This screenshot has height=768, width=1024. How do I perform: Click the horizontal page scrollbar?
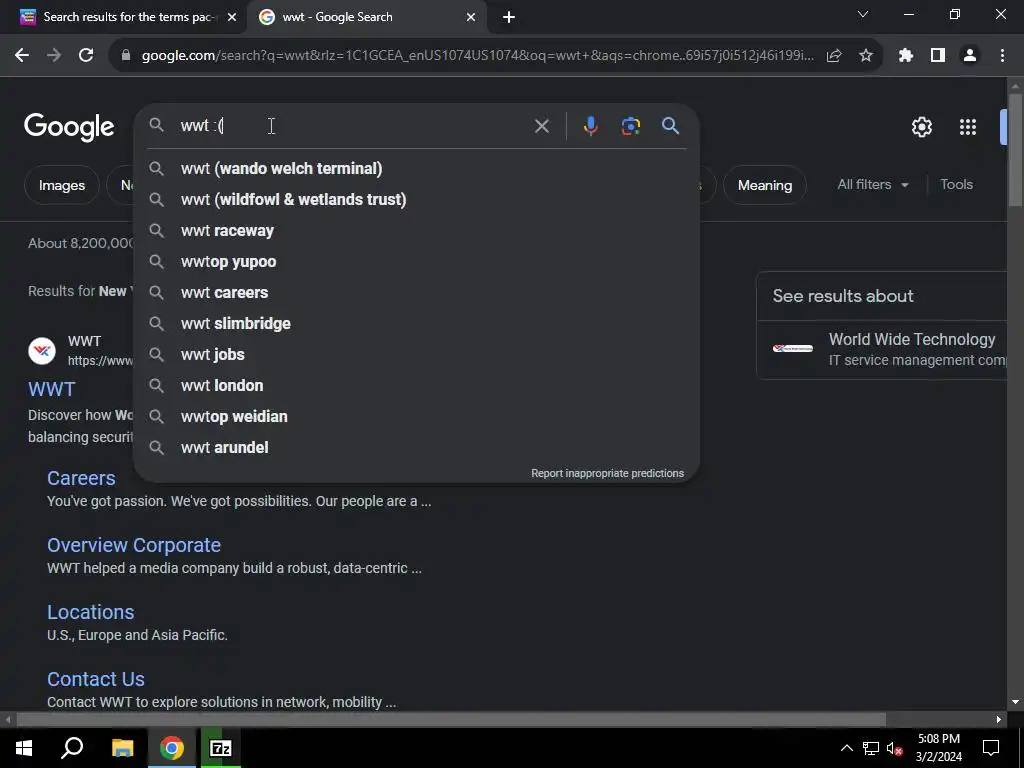point(451,720)
